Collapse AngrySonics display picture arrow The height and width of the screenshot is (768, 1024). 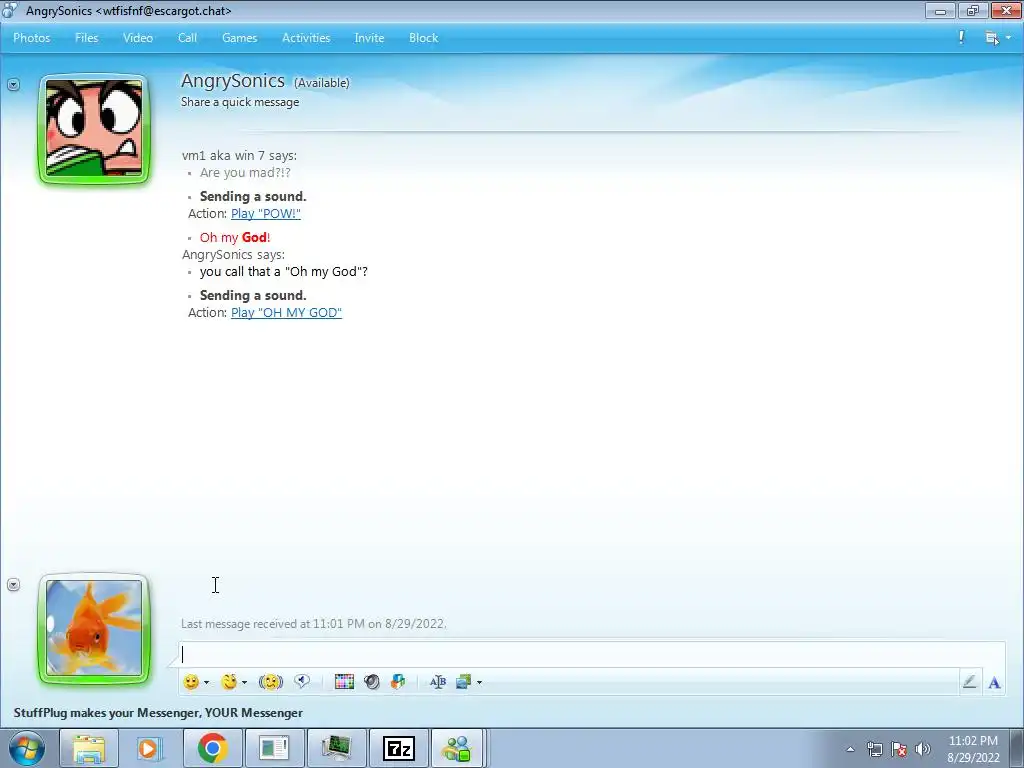coord(14,84)
